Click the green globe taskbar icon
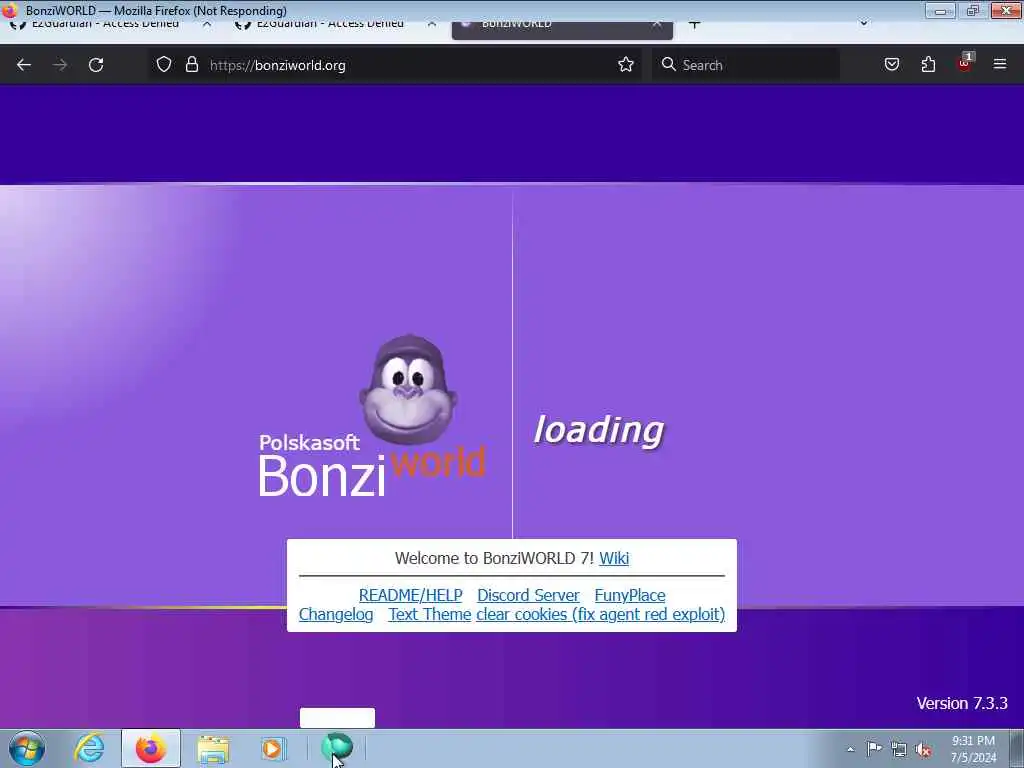 336,747
